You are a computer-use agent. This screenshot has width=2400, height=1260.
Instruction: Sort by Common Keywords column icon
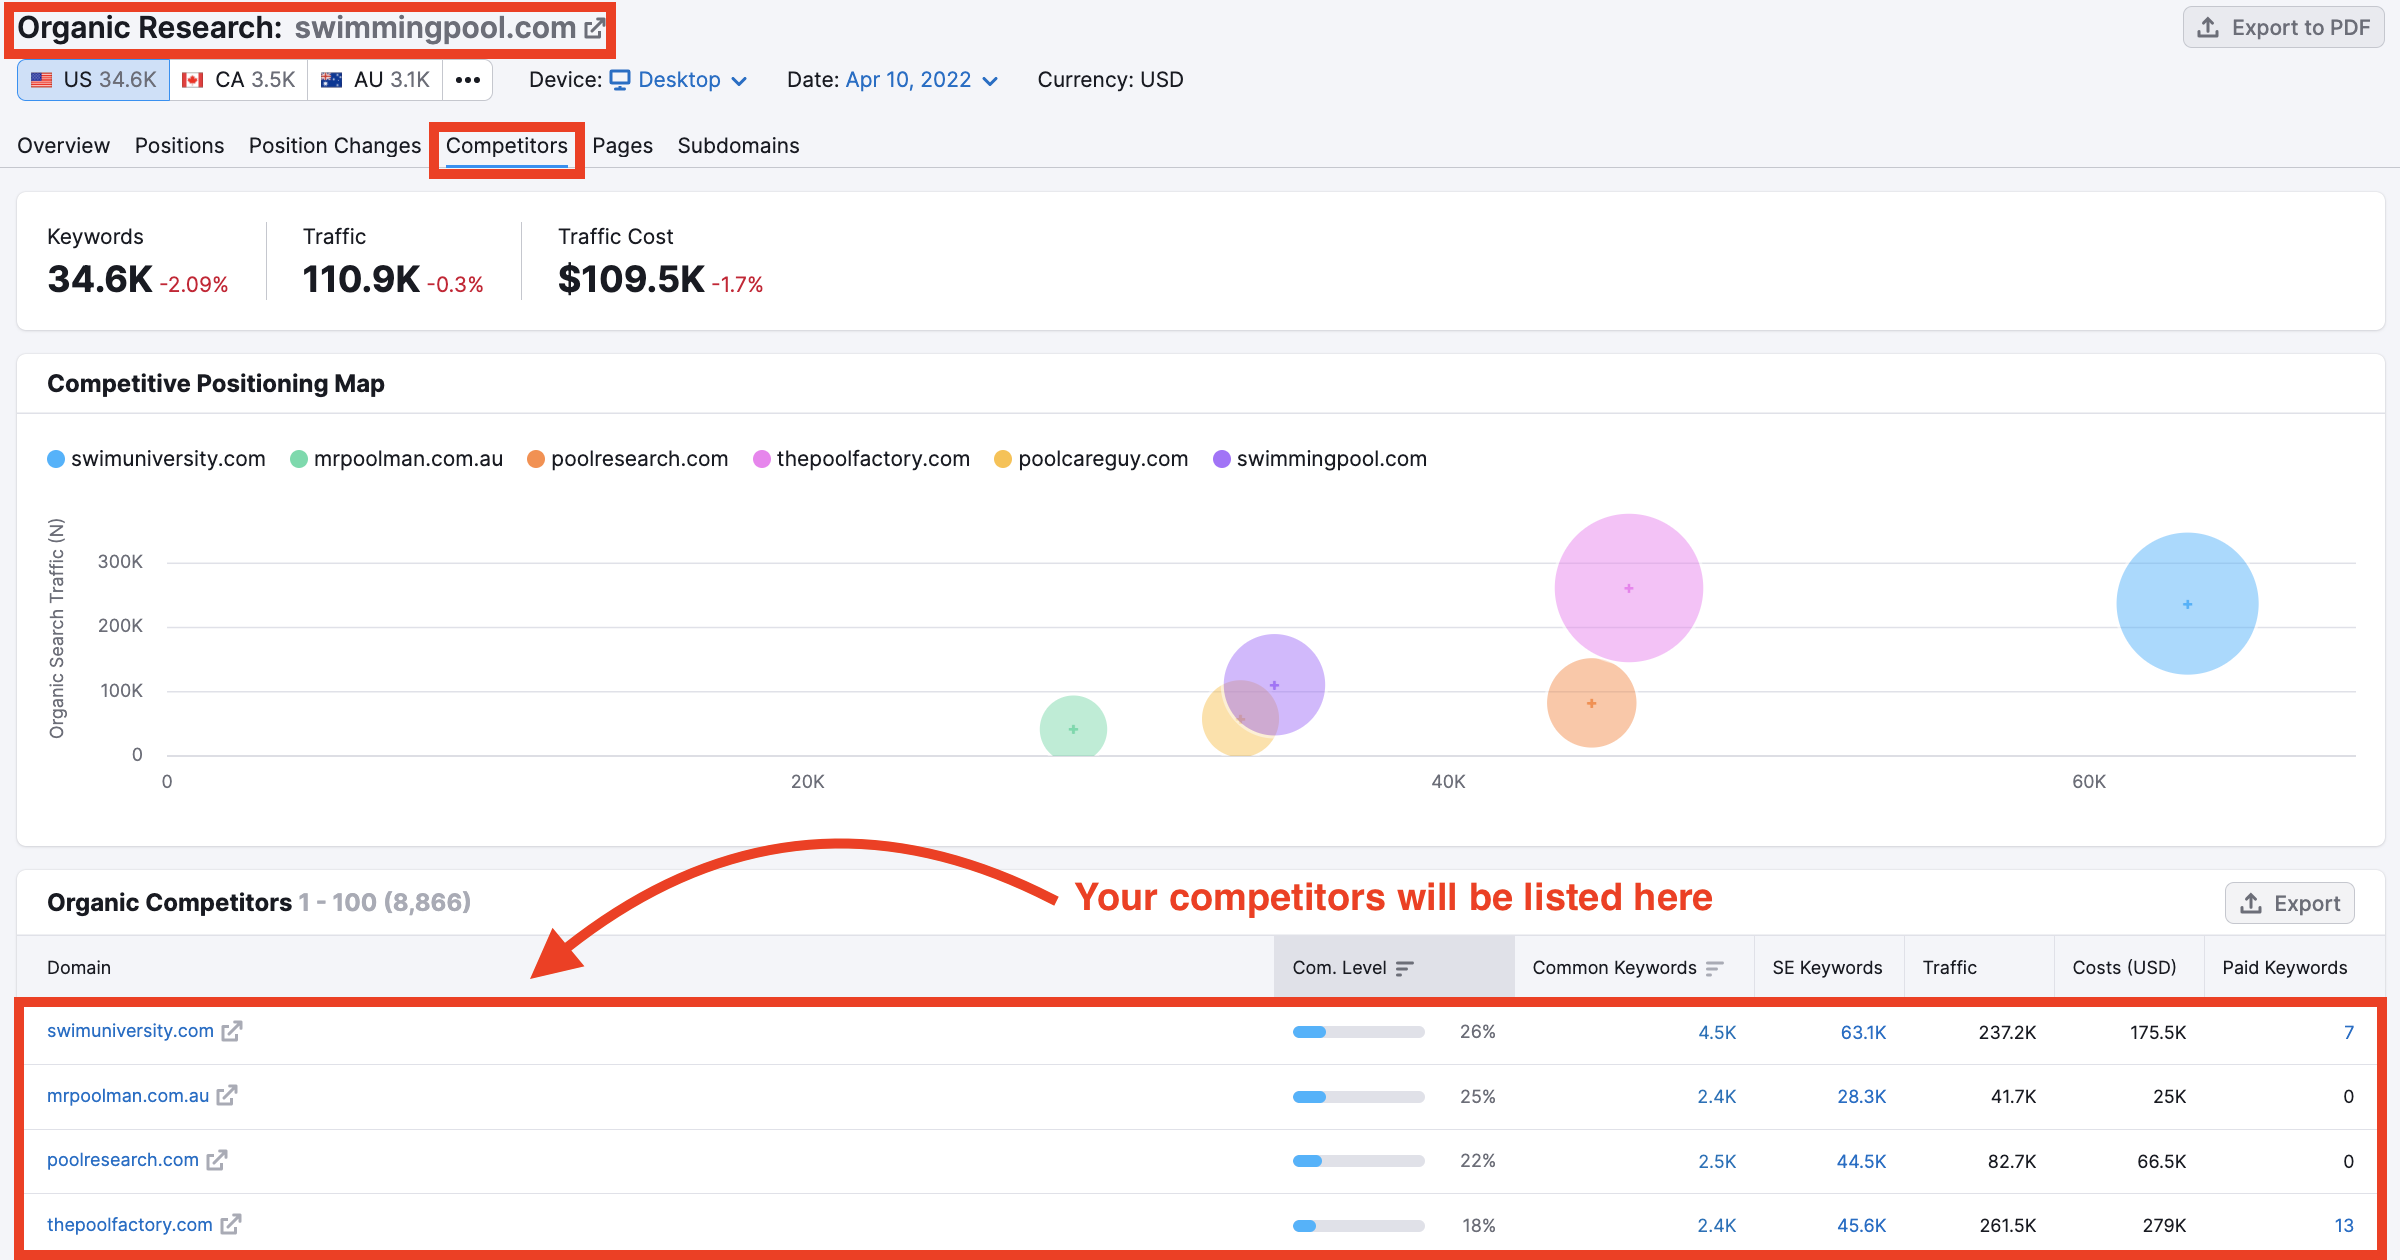click(1714, 968)
